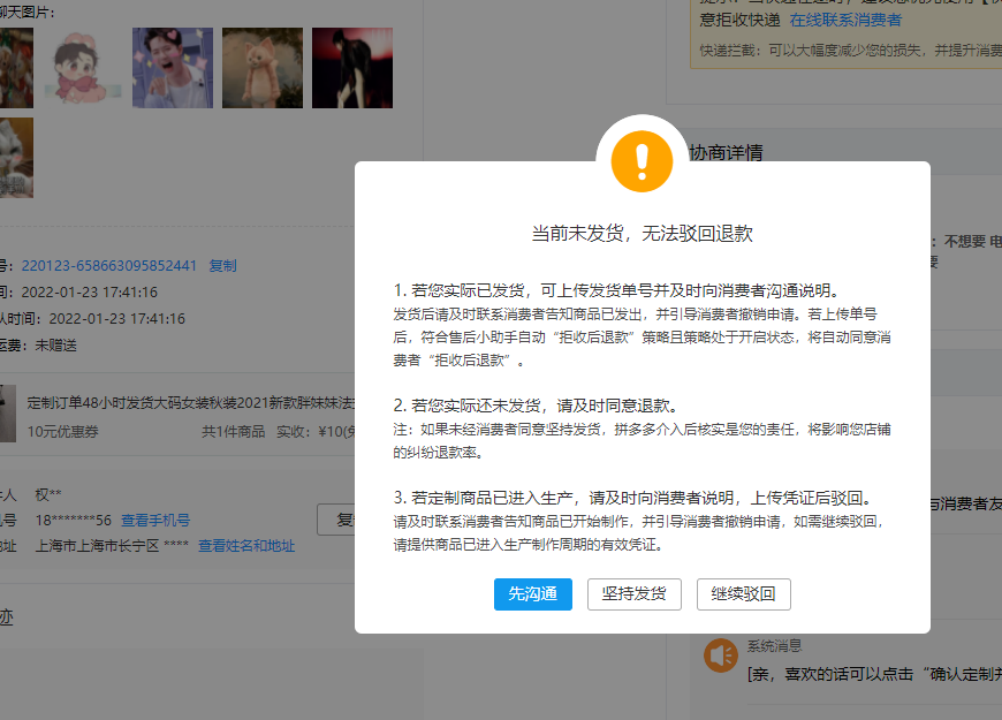Reveal buyer phone via 查看手机号
This screenshot has width=1002, height=720.
tap(155, 520)
